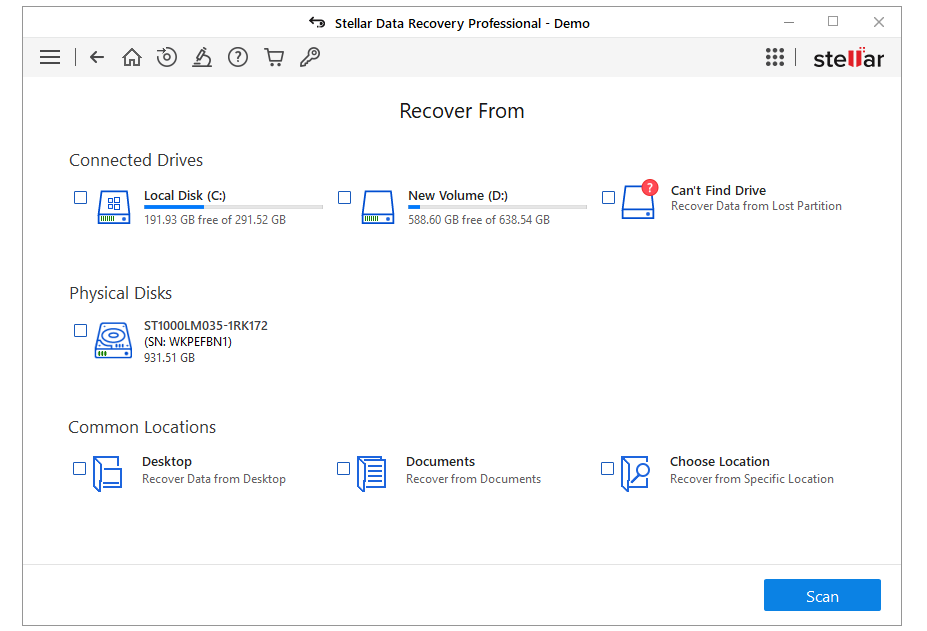This screenshot has width=927, height=631.
Task: Go back with the arrow icon
Action: [97, 57]
